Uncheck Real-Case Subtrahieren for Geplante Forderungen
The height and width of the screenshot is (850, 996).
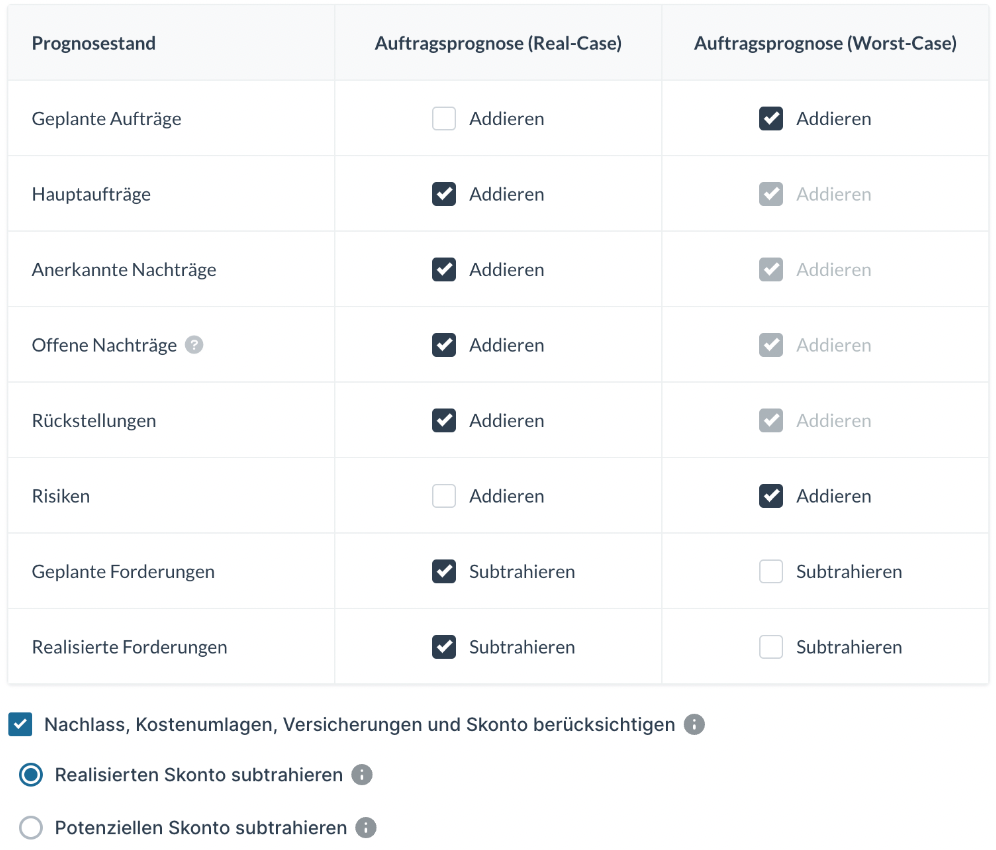pyautogui.click(x=444, y=572)
